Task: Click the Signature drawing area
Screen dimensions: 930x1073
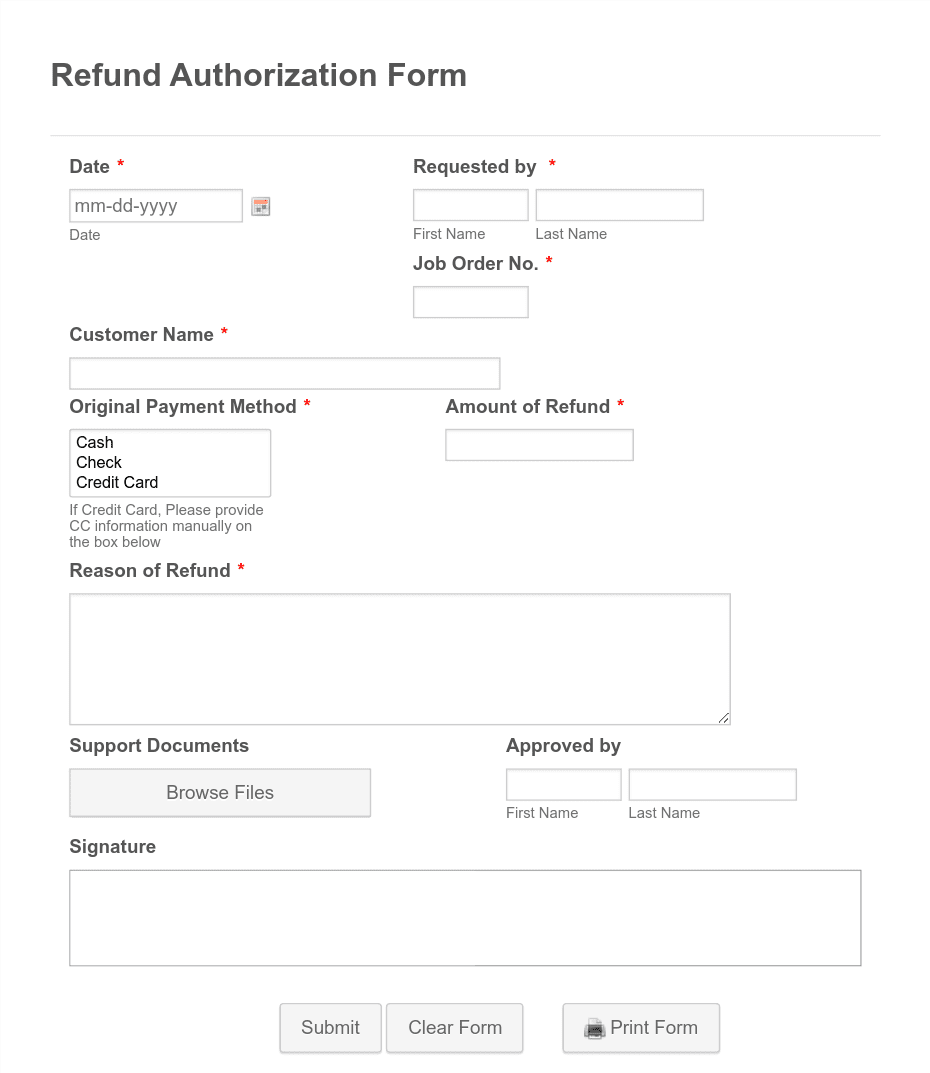Action: point(465,916)
